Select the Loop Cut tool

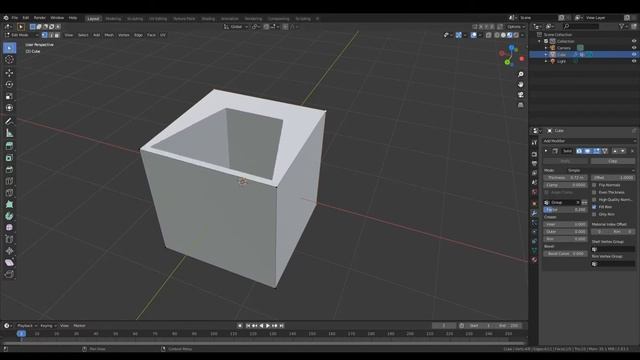(9, 181)
